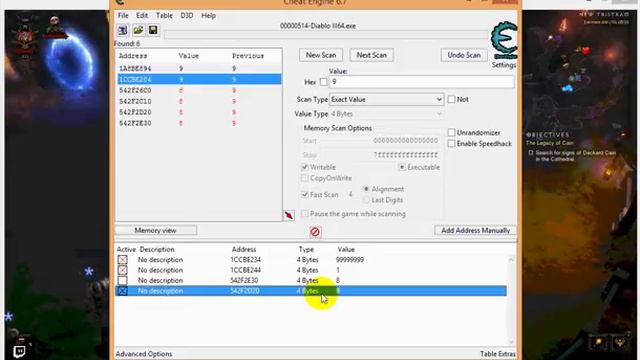640x360 pixels.
Task: Click the process name 00000514-Diablo III64.exe
Action: click(318, 26)
